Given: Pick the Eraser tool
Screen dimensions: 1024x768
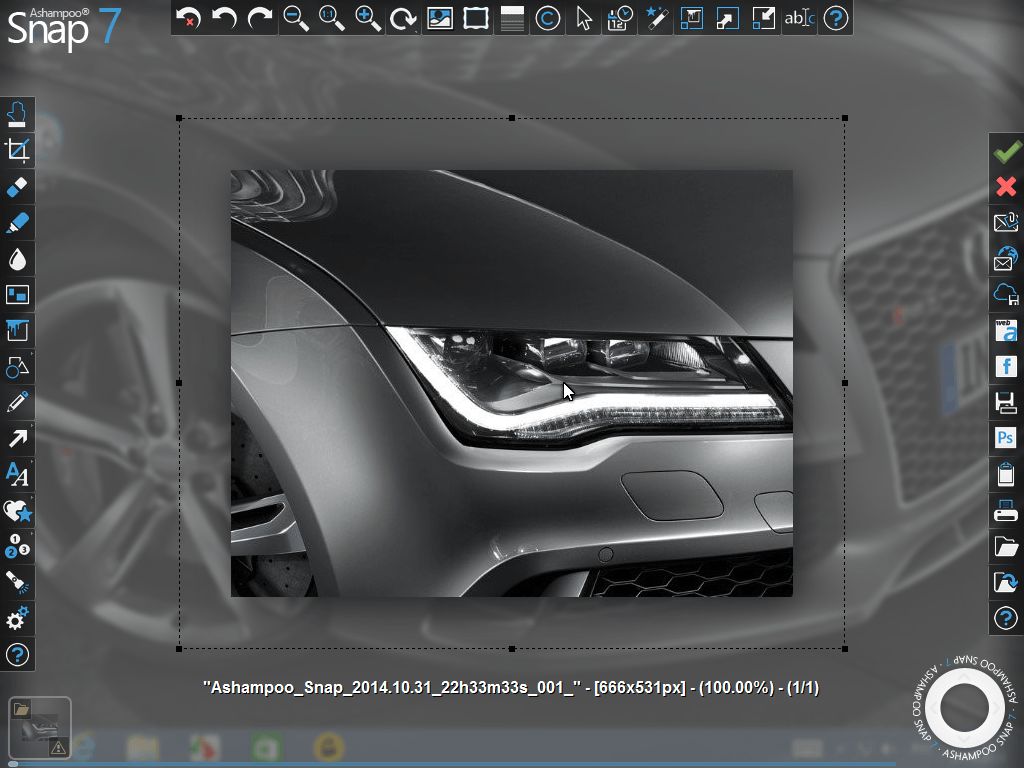Looking at the screenshot, I should pyautogui.click(x=18, y=187).
